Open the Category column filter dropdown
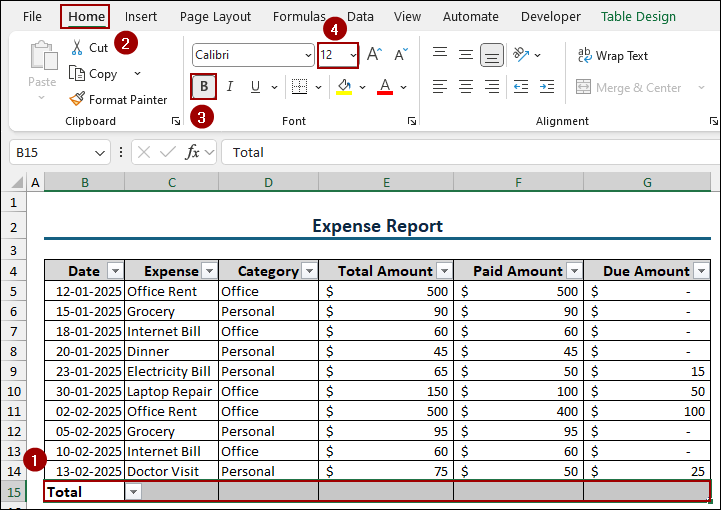 click(308, 271)
